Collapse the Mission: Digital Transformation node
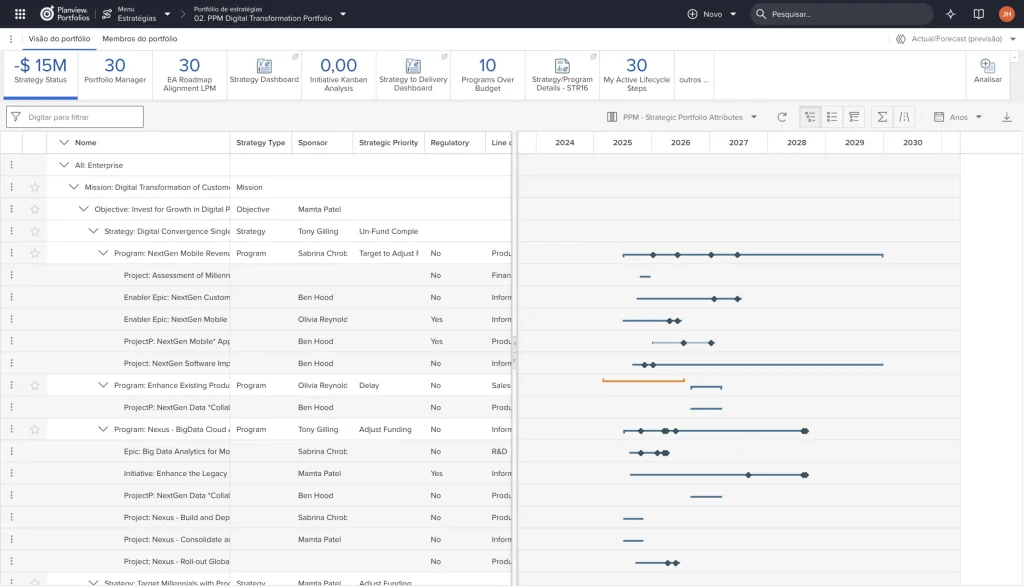Viewport: 1024px width, 587px height. coord(73,187)
